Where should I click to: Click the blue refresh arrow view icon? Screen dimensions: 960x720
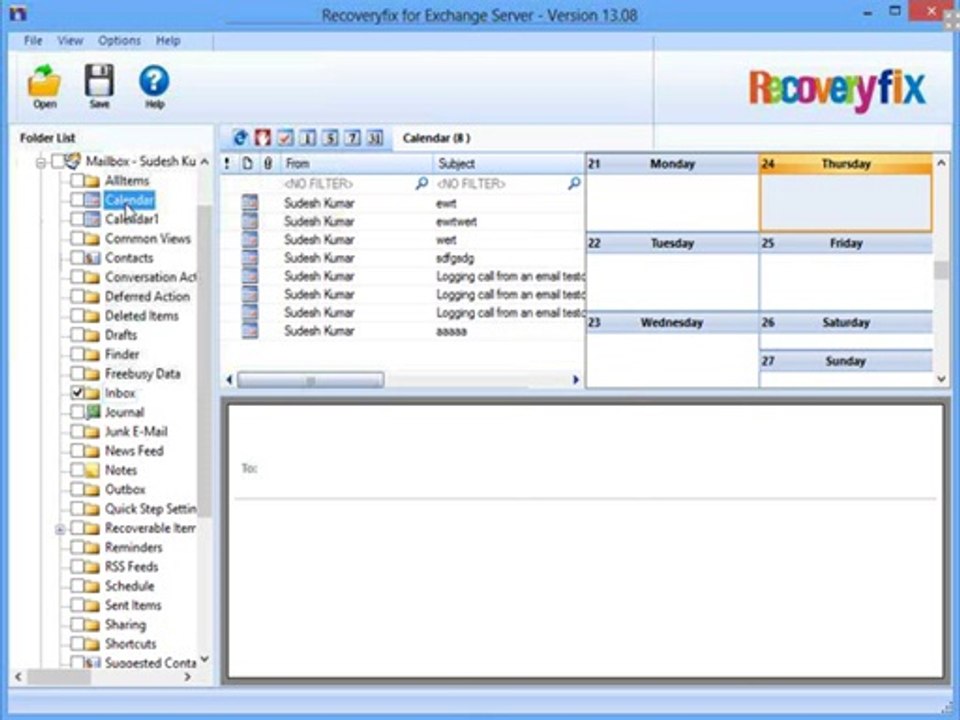241,138
